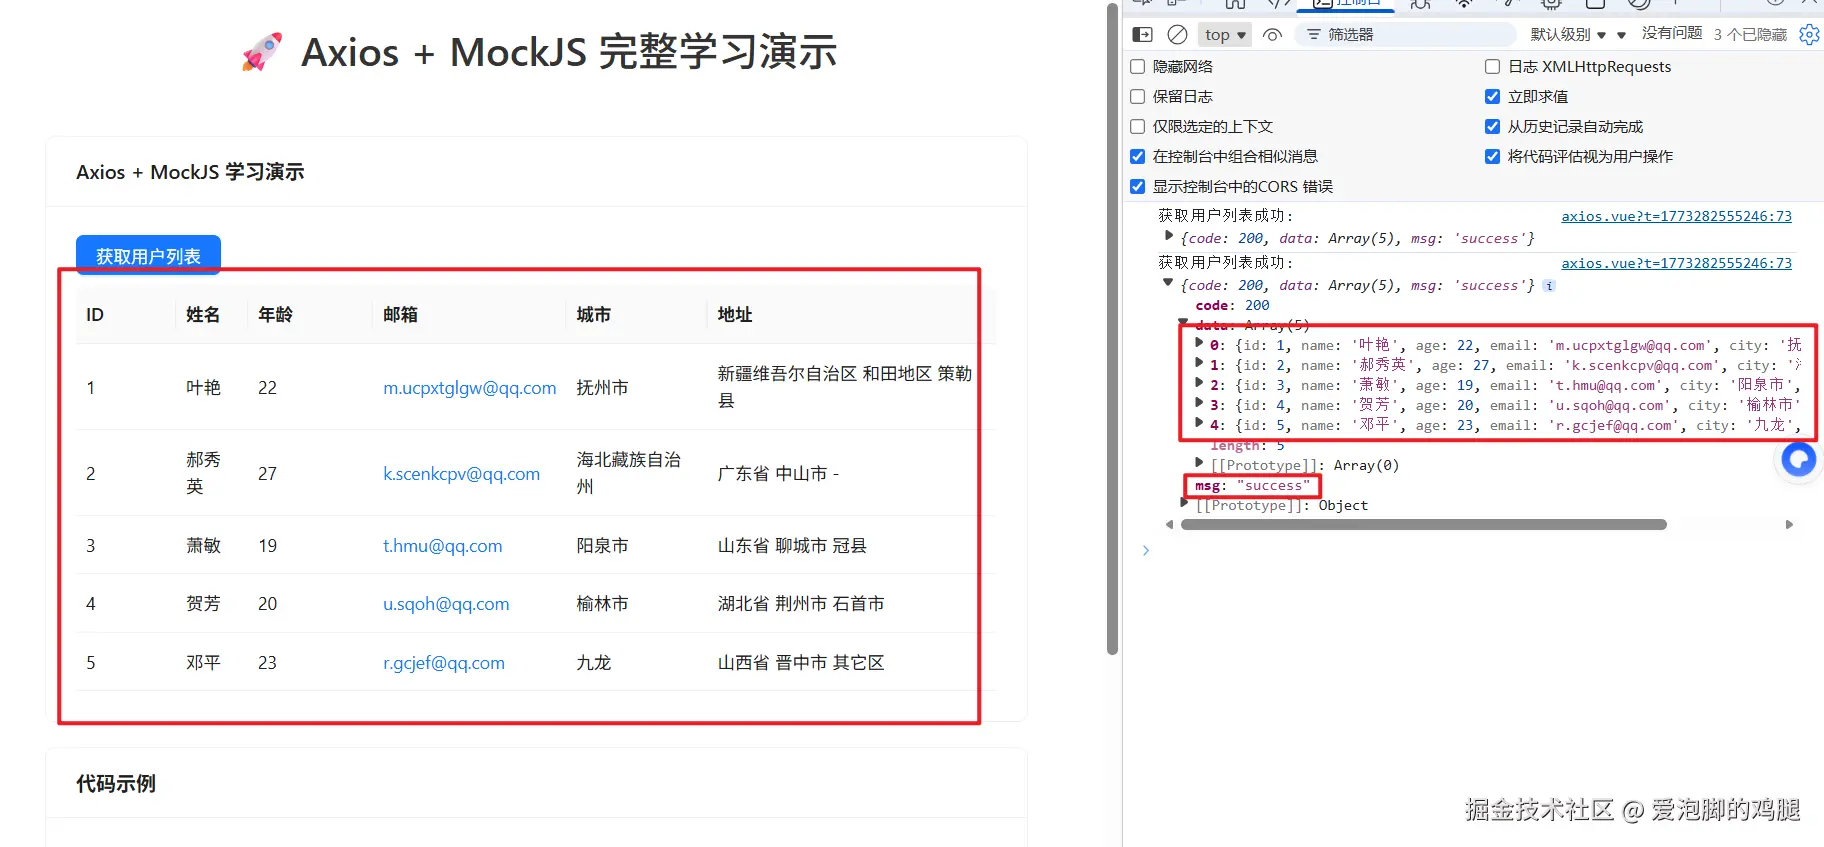The height and width of the screenshot is (847, 1824).
Task: Click the msg: "success" console property
Action: 1252,486
